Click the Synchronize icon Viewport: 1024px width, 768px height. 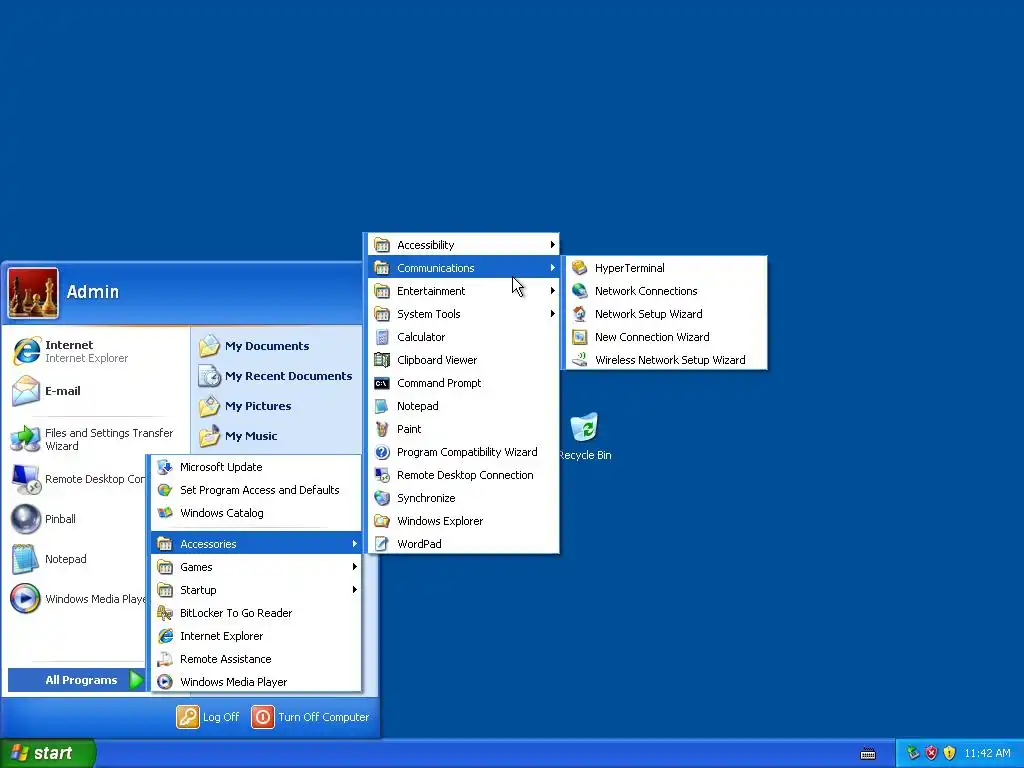pyautogui.click(x=382, y=498)
